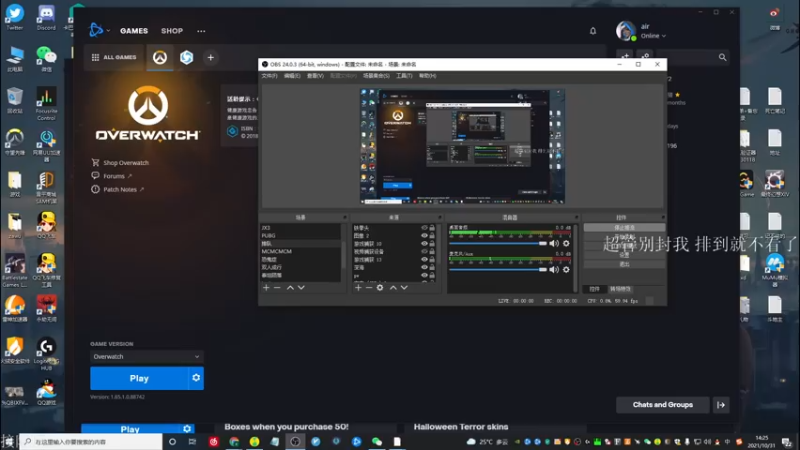Open OBS Scenes dock popout button
800x450 pixels.
click(x=345, y=217)
